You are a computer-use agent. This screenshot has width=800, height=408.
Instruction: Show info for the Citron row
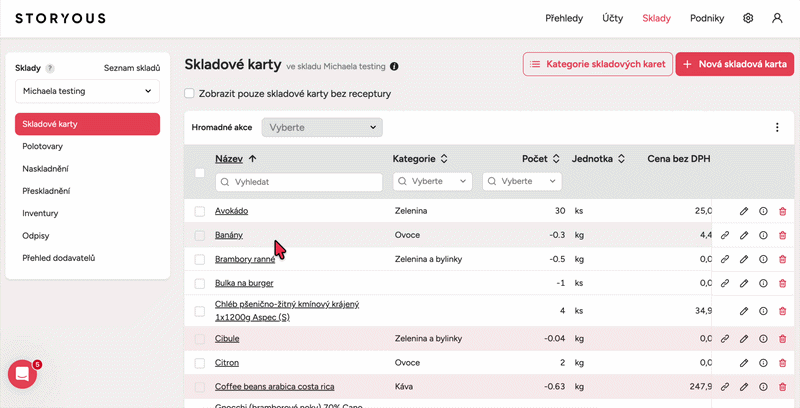(763, 363)
